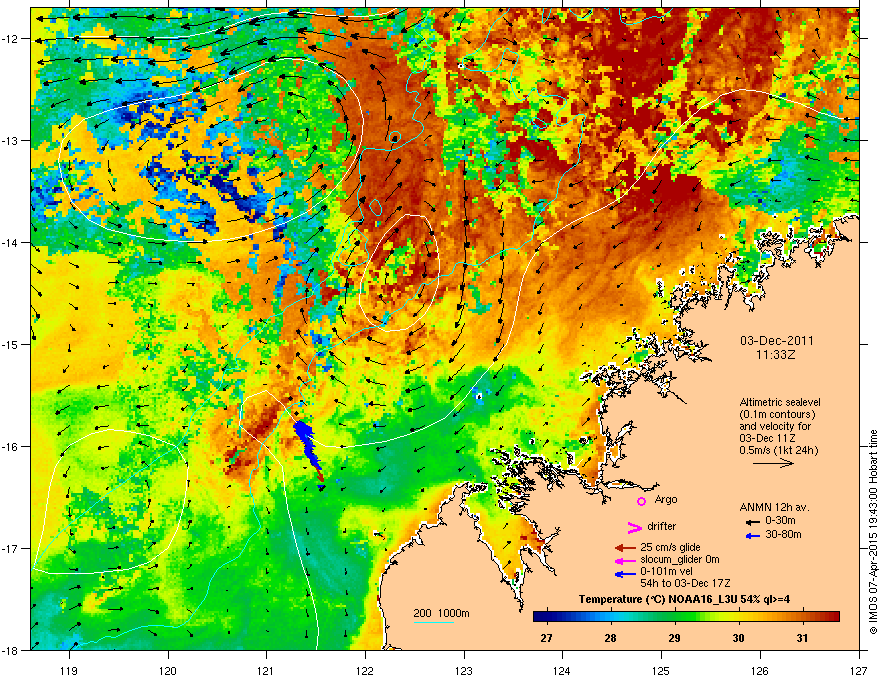Click the black 0-30m ANMN legend arrow

point(752,522)
